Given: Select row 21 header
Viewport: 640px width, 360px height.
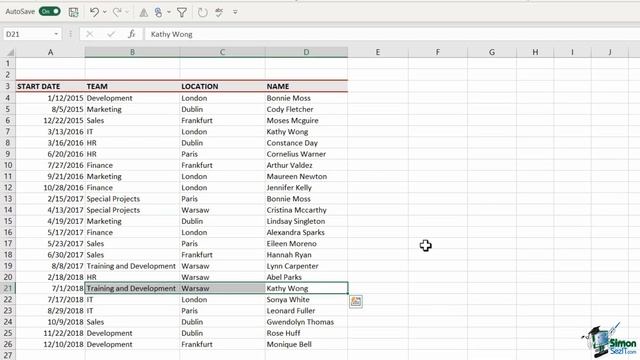Looking at the screenshot, I should (x=8, y=288).
